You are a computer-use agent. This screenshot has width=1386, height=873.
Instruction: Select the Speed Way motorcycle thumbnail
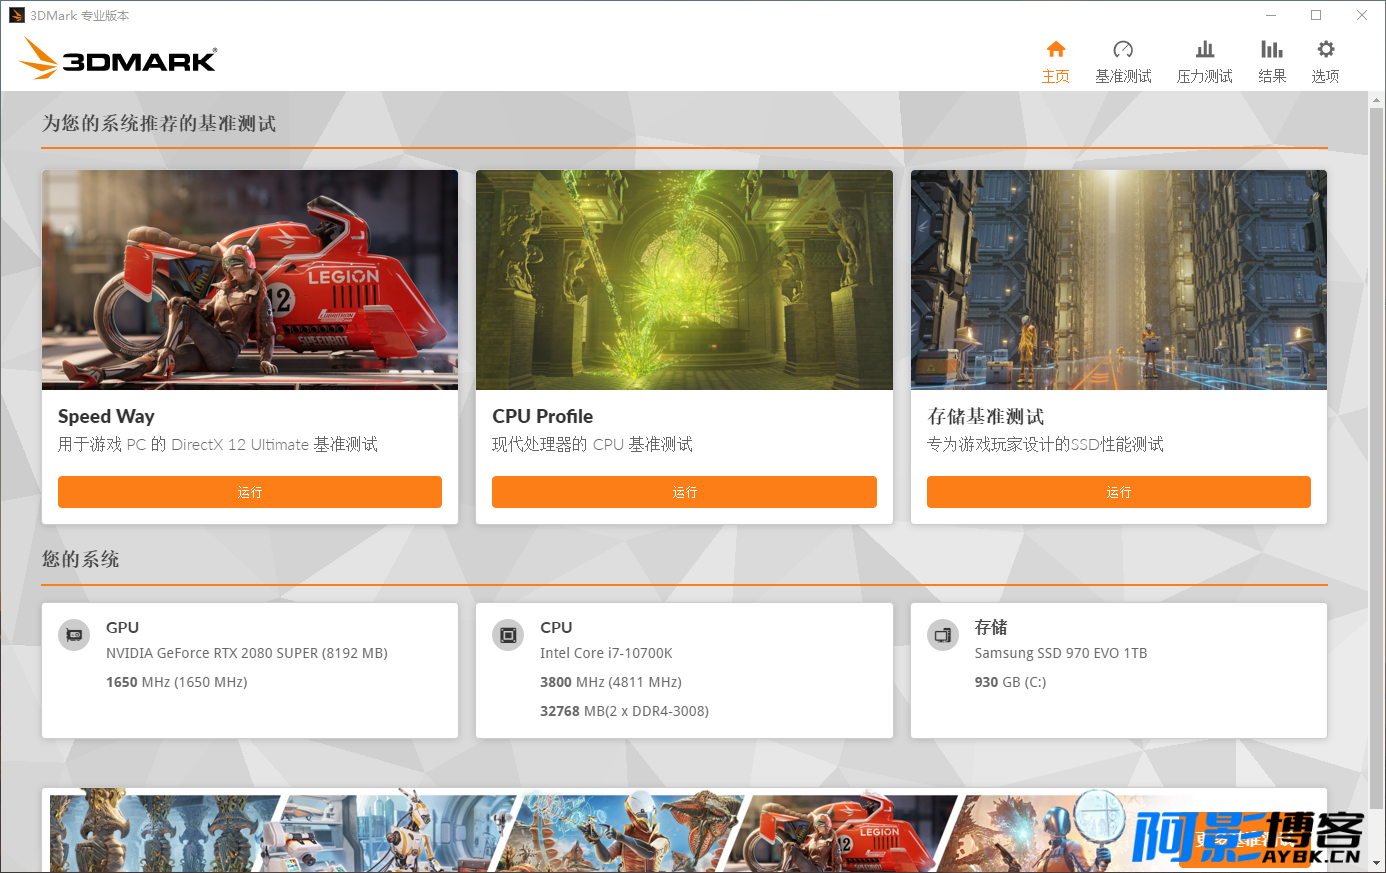click(250, 280)
